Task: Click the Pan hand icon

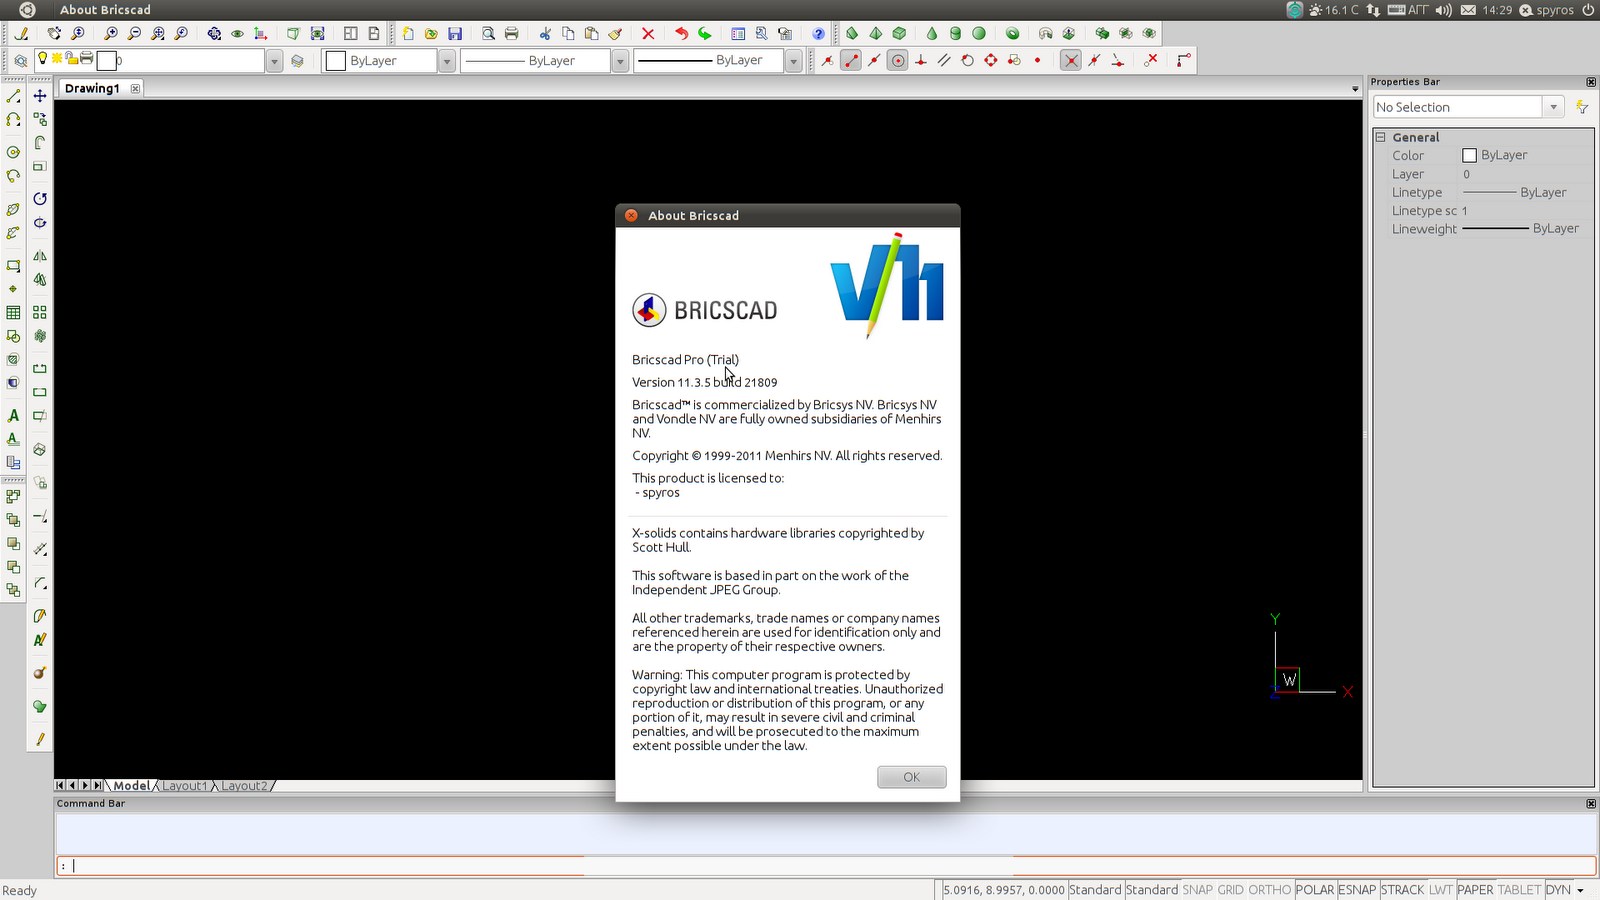Action: click(54, 33)
